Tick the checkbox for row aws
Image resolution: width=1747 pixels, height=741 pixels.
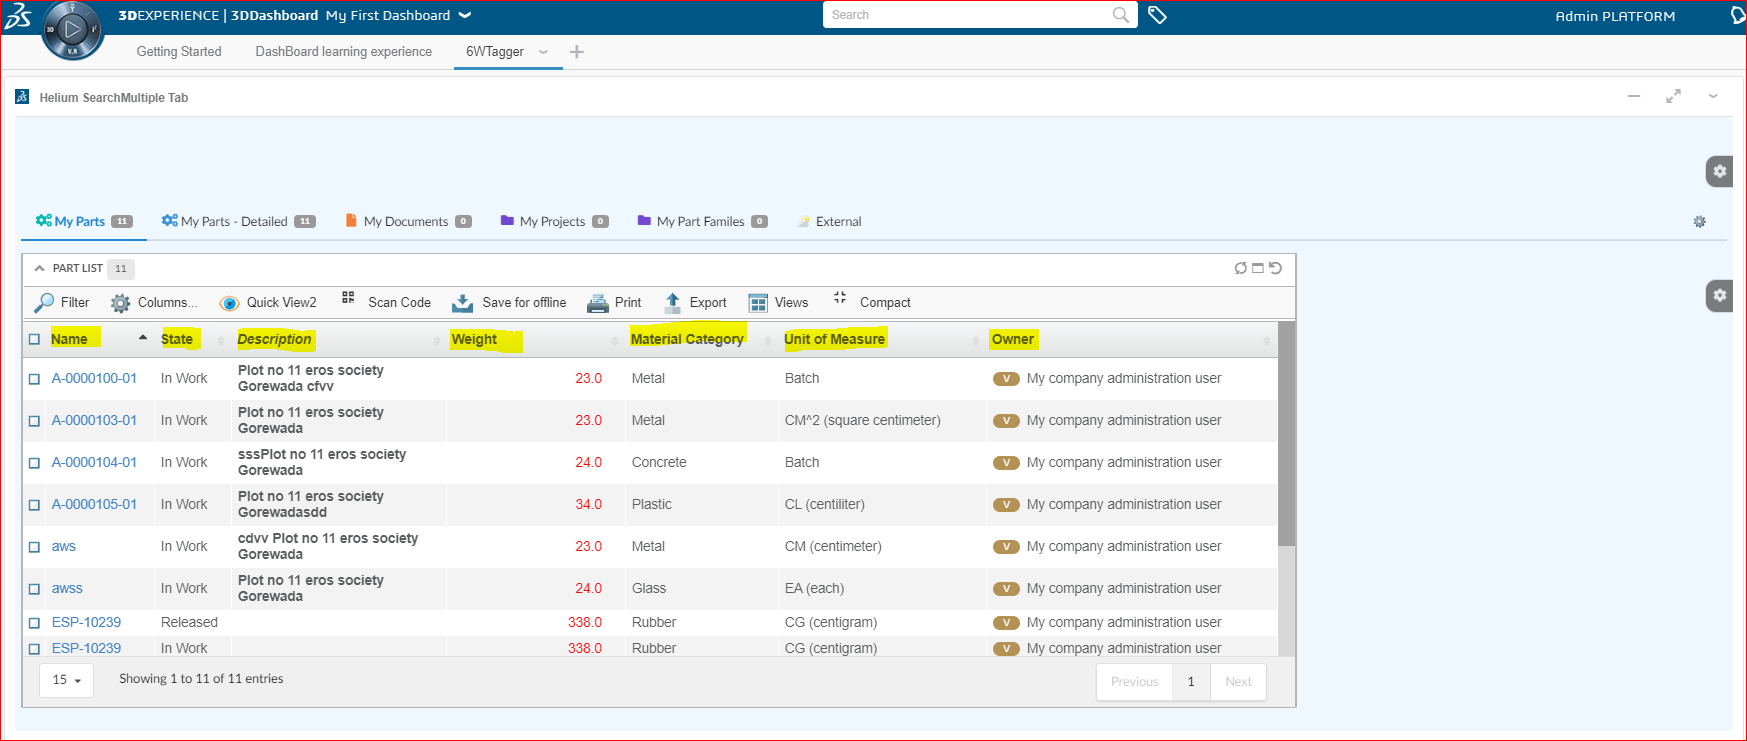coord(34,547)
